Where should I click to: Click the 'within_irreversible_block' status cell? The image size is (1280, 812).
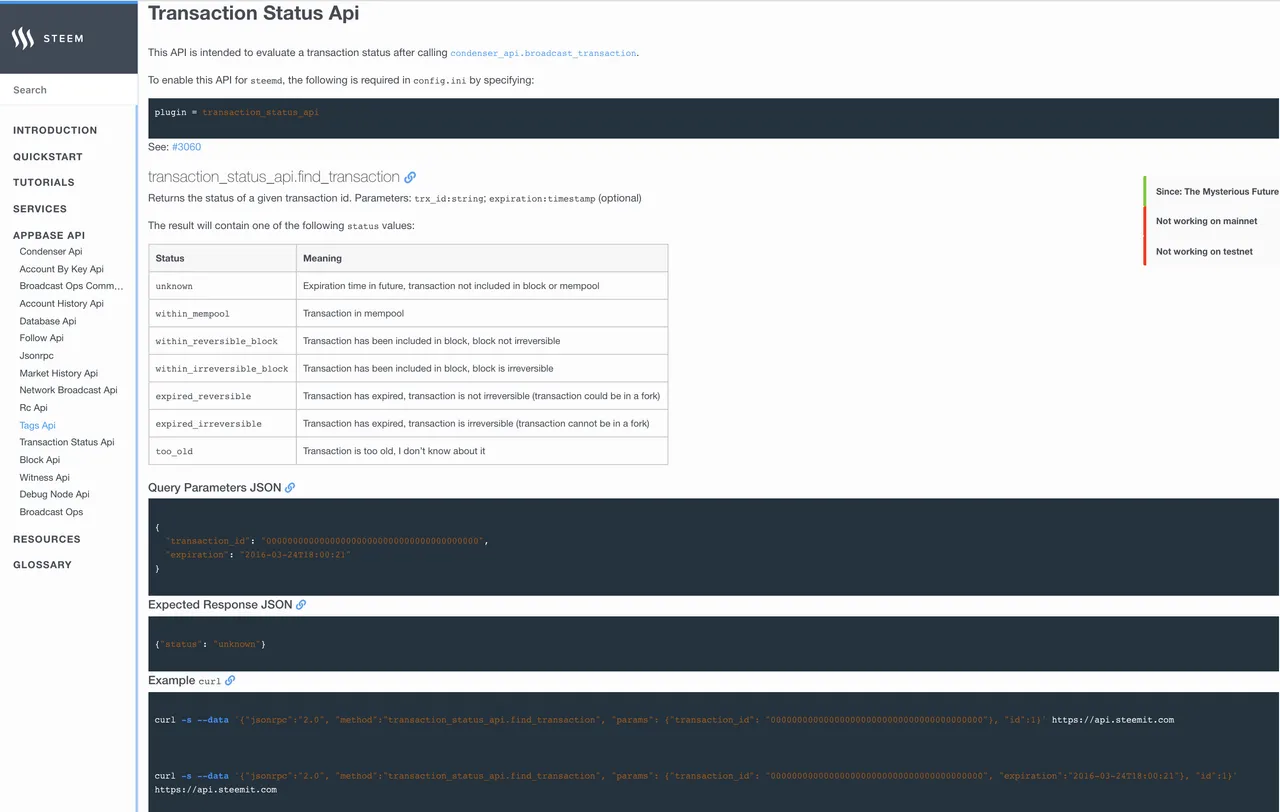tap(222, 368)
